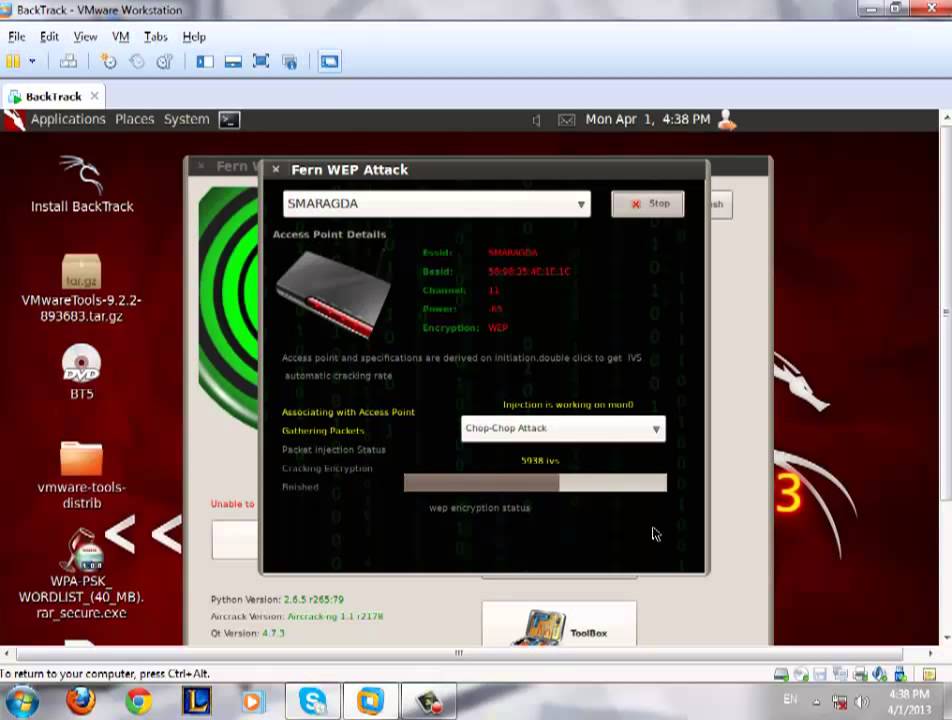This screenshot has width=952, height=720.
Task: Click the VMware pause virtual machine icon
Action: [x=13, y=61]
